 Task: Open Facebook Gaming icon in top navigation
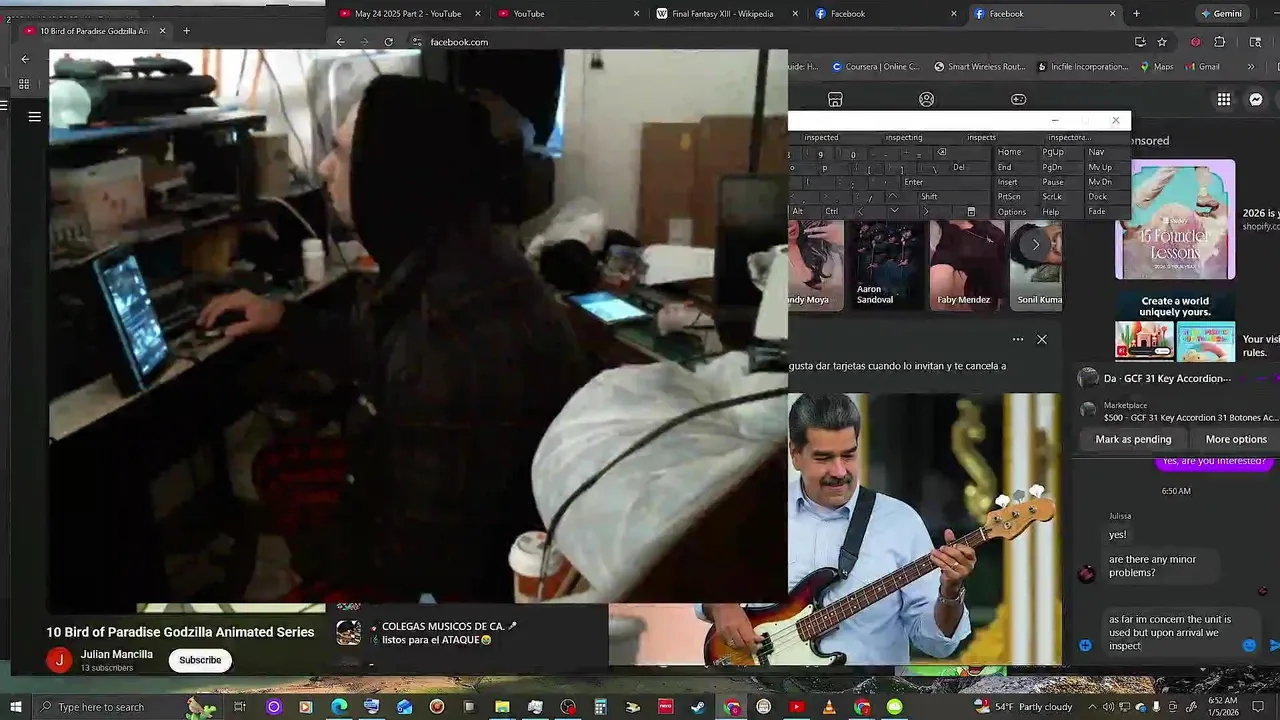pos(1018,99)
